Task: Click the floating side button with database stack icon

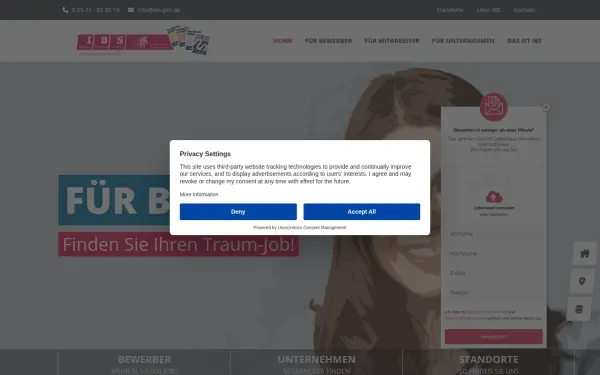Action: [579, 309]
